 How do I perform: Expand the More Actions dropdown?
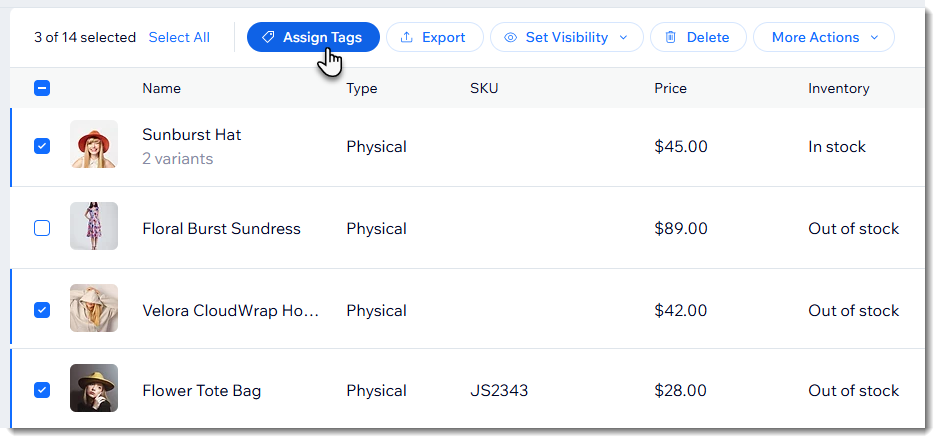point(824,37)
